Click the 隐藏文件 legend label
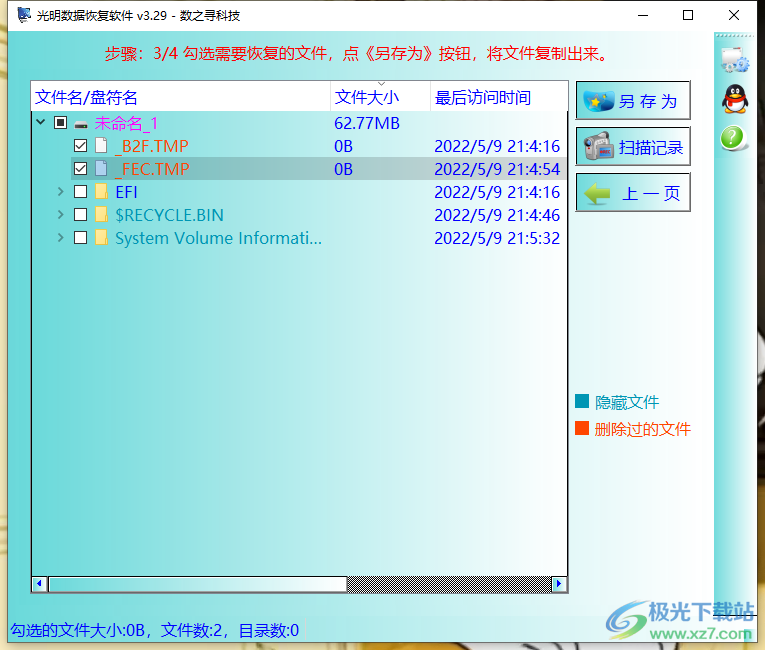The width and height of the screenshot is (765, 650). (627, 402)
